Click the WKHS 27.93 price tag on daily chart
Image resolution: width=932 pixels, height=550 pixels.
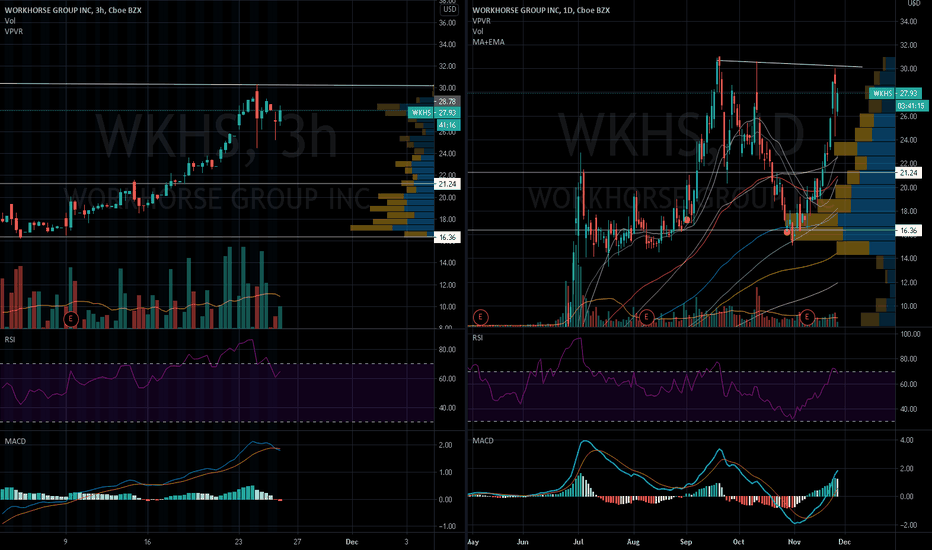pos(896,93)
